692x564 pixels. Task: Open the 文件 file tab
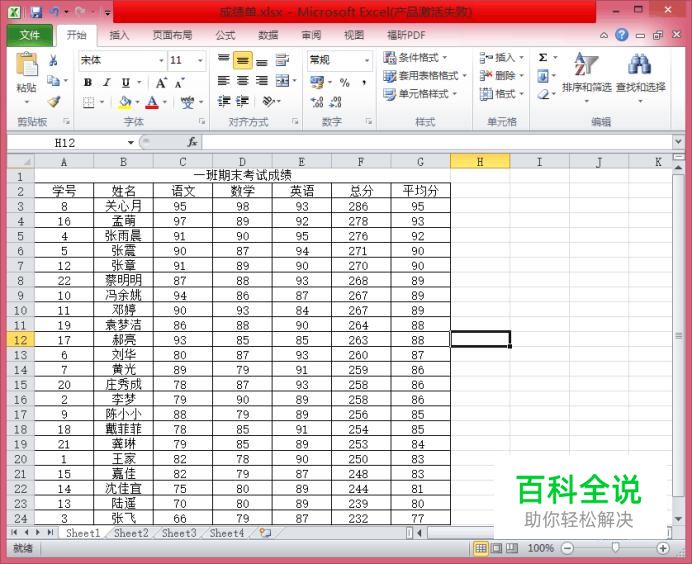pyautogui.click(x=30, y=35)
